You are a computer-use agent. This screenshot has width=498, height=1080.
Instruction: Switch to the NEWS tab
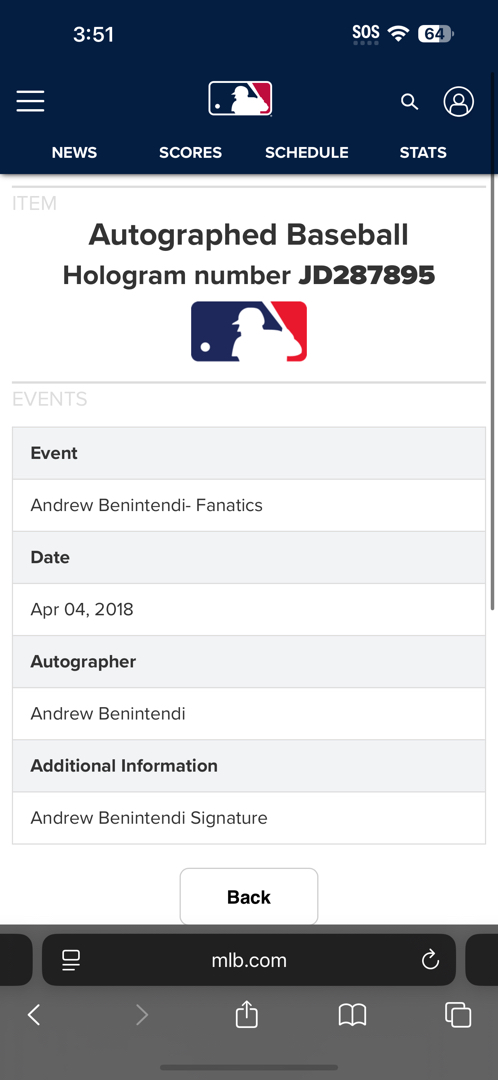click(x=74, y=152)
